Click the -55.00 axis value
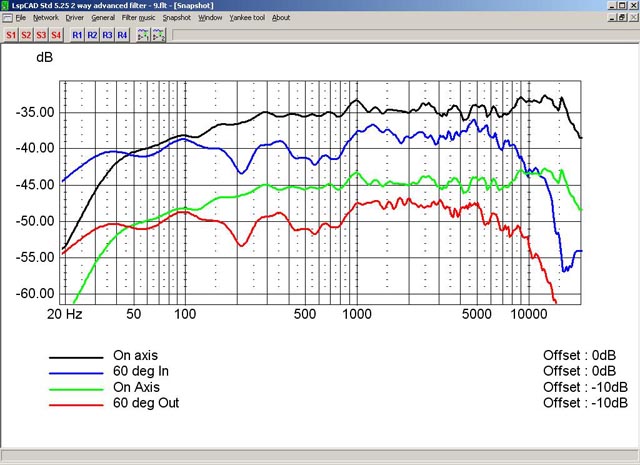The image size is (640, 465). tap(35, 258)
